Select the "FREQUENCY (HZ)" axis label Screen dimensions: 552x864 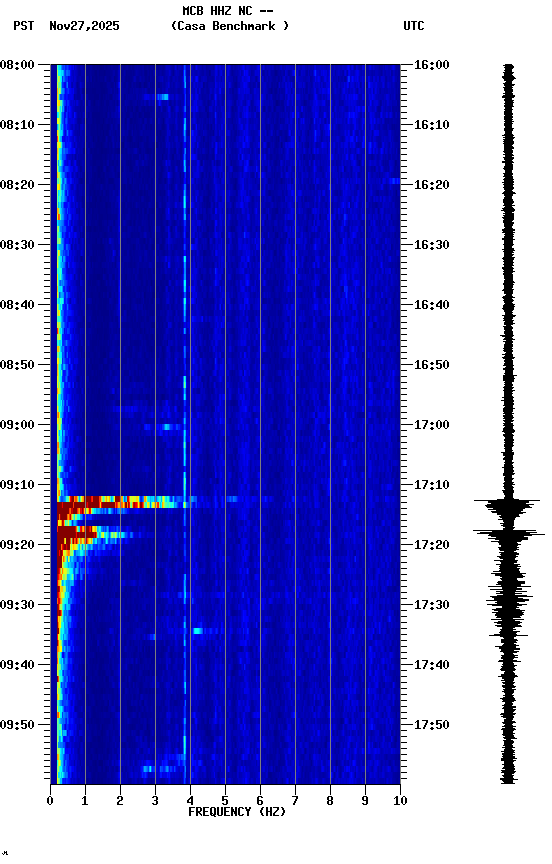[x=237, y=812]
